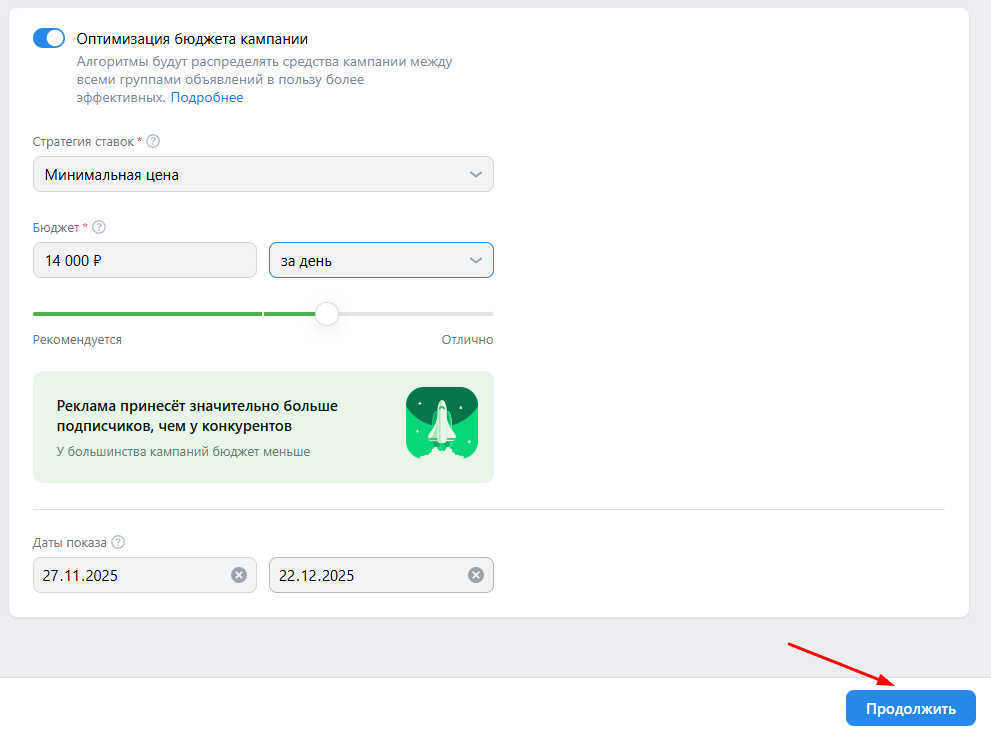Toggle campaign budget optimization switch
The image size is (991, 732).
pyautogui.click(x=49, y=38)
